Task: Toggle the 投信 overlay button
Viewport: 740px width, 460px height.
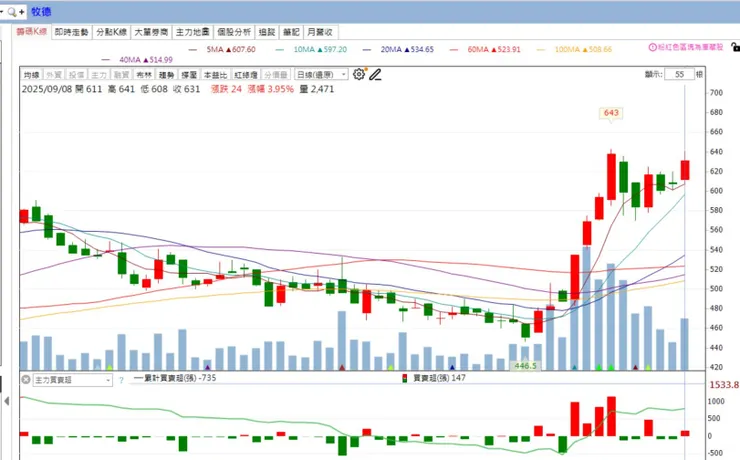Action: click(x=76, y=75)
